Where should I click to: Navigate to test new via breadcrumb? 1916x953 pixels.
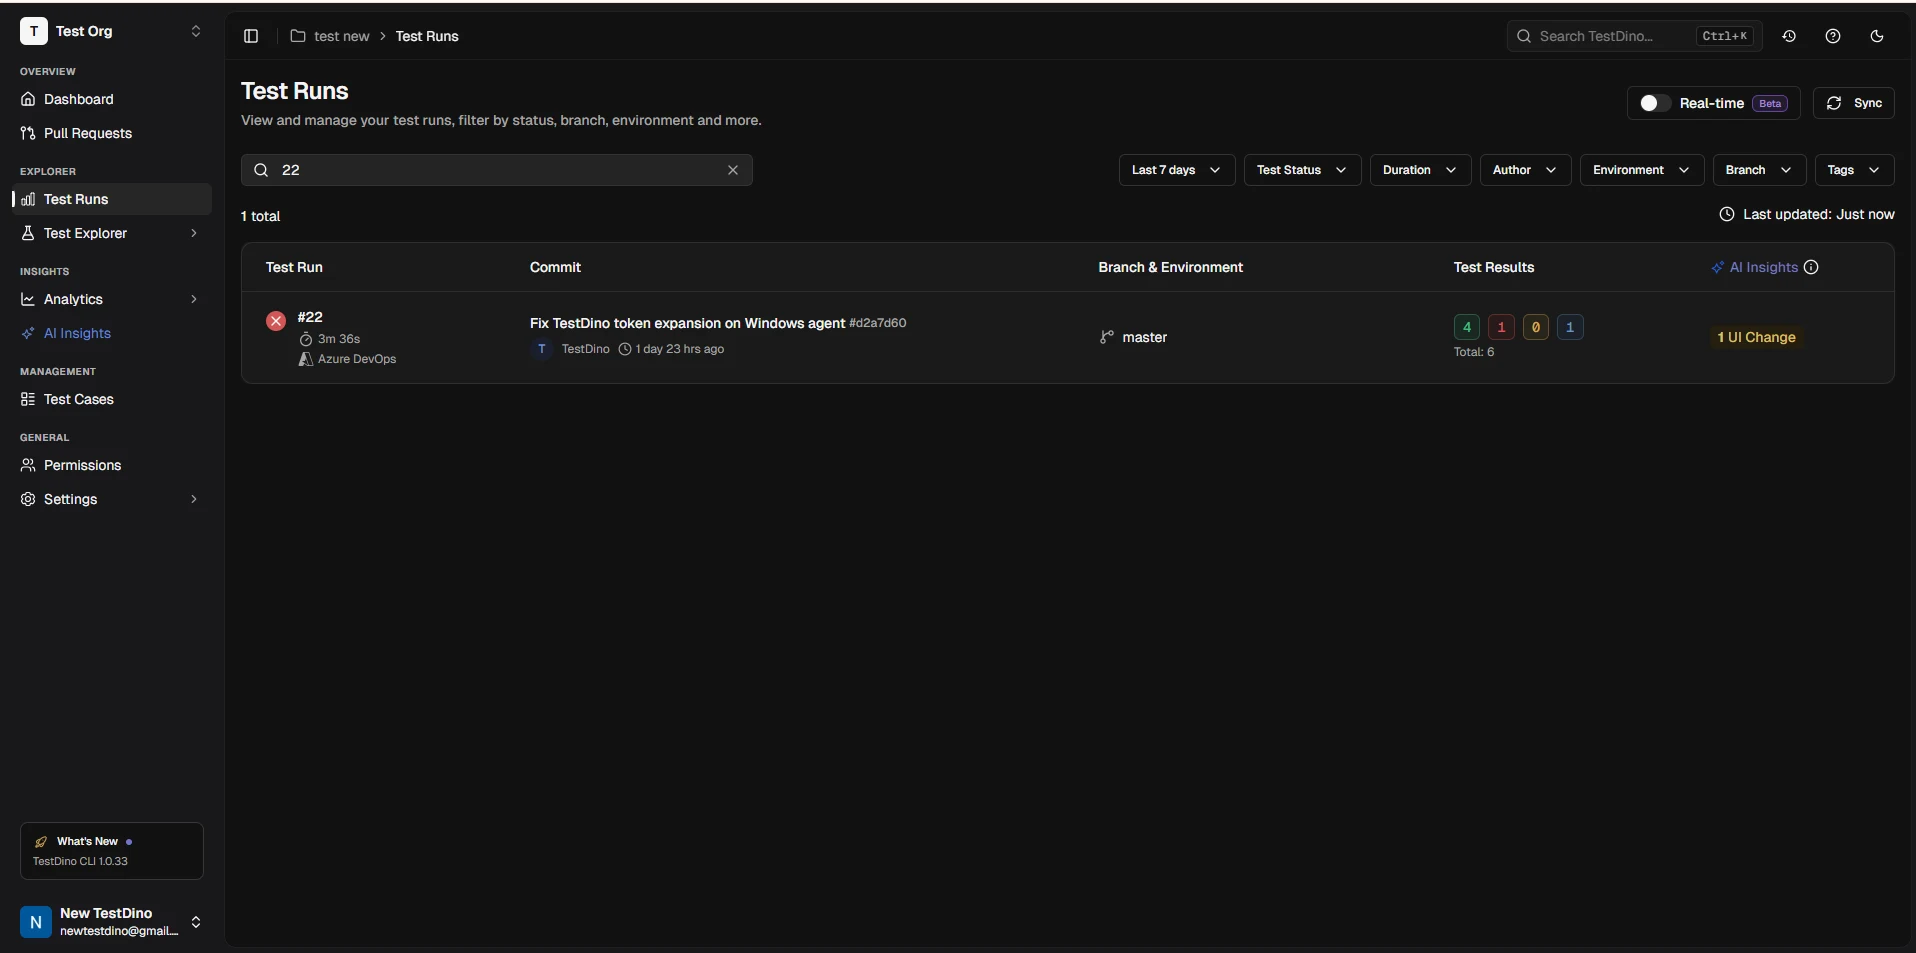tap(340, 35)
